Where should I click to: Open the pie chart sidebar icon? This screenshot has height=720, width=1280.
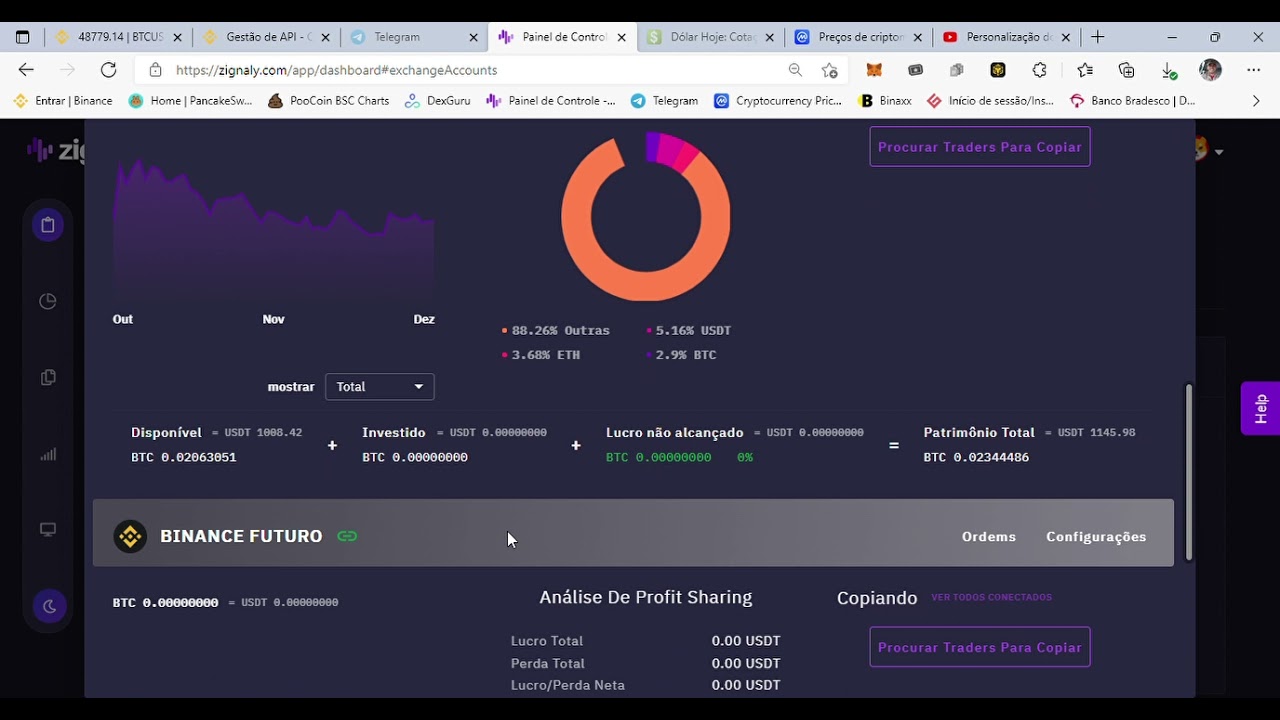(47, 301)
